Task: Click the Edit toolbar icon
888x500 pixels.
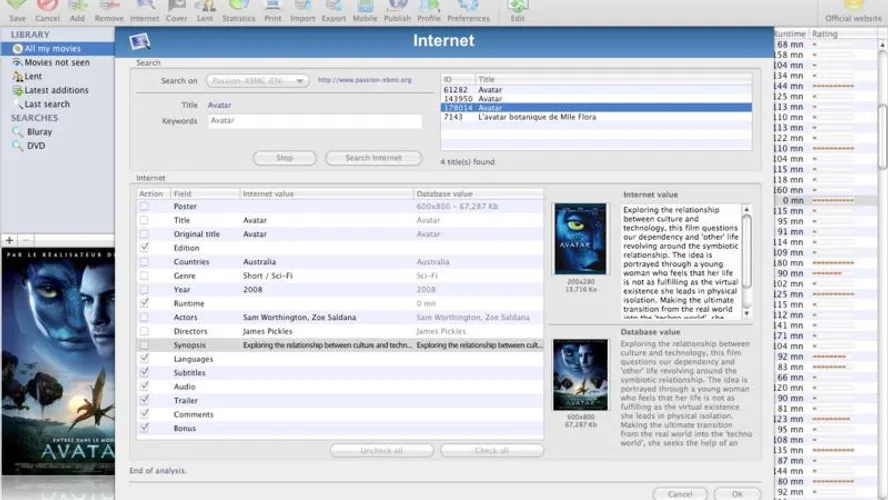Action: coord(518,10)
